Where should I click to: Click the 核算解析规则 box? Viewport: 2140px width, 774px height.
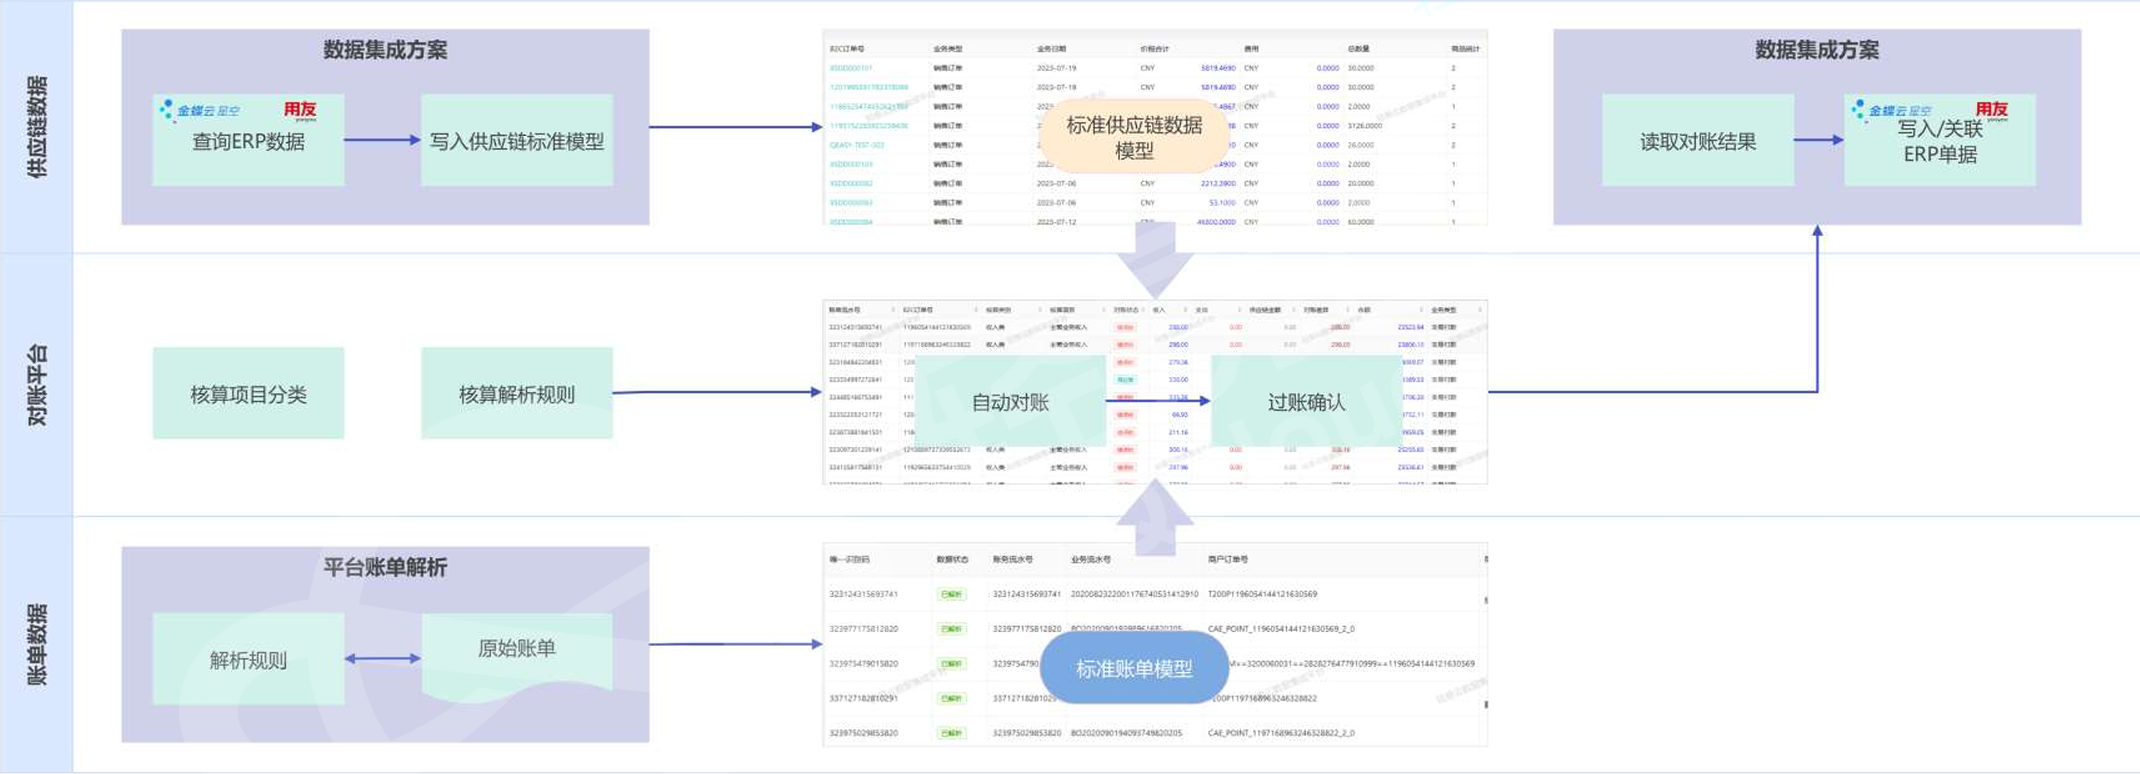click(517, 394)
